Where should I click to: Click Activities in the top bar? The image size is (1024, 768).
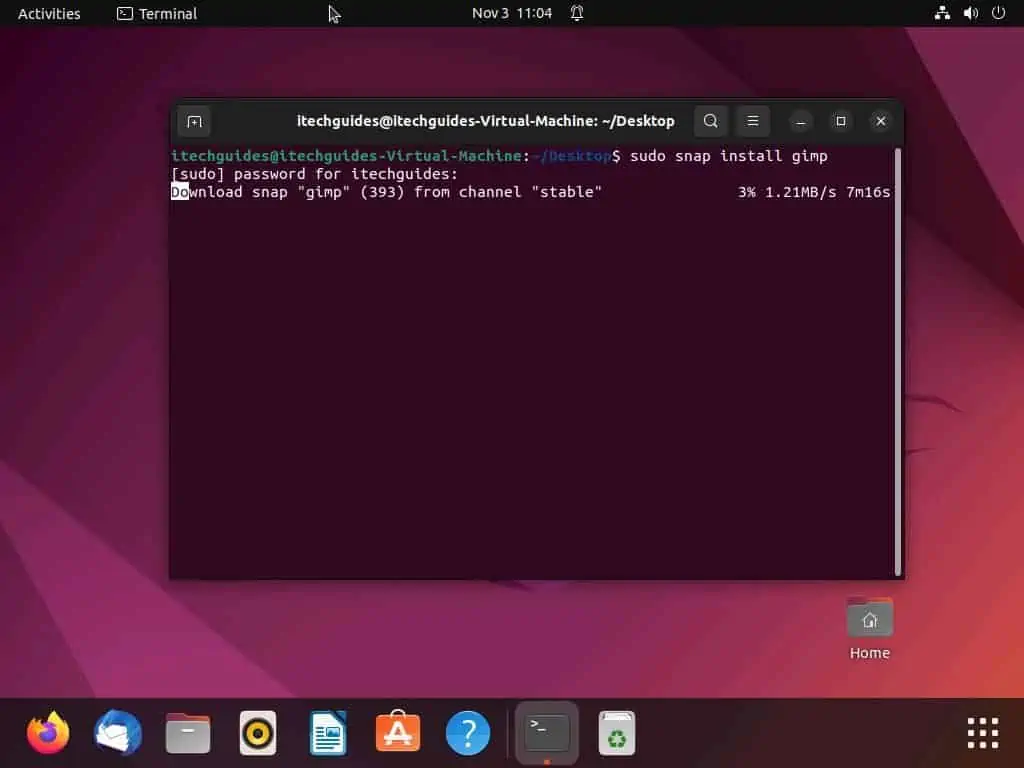pos(47,13)
